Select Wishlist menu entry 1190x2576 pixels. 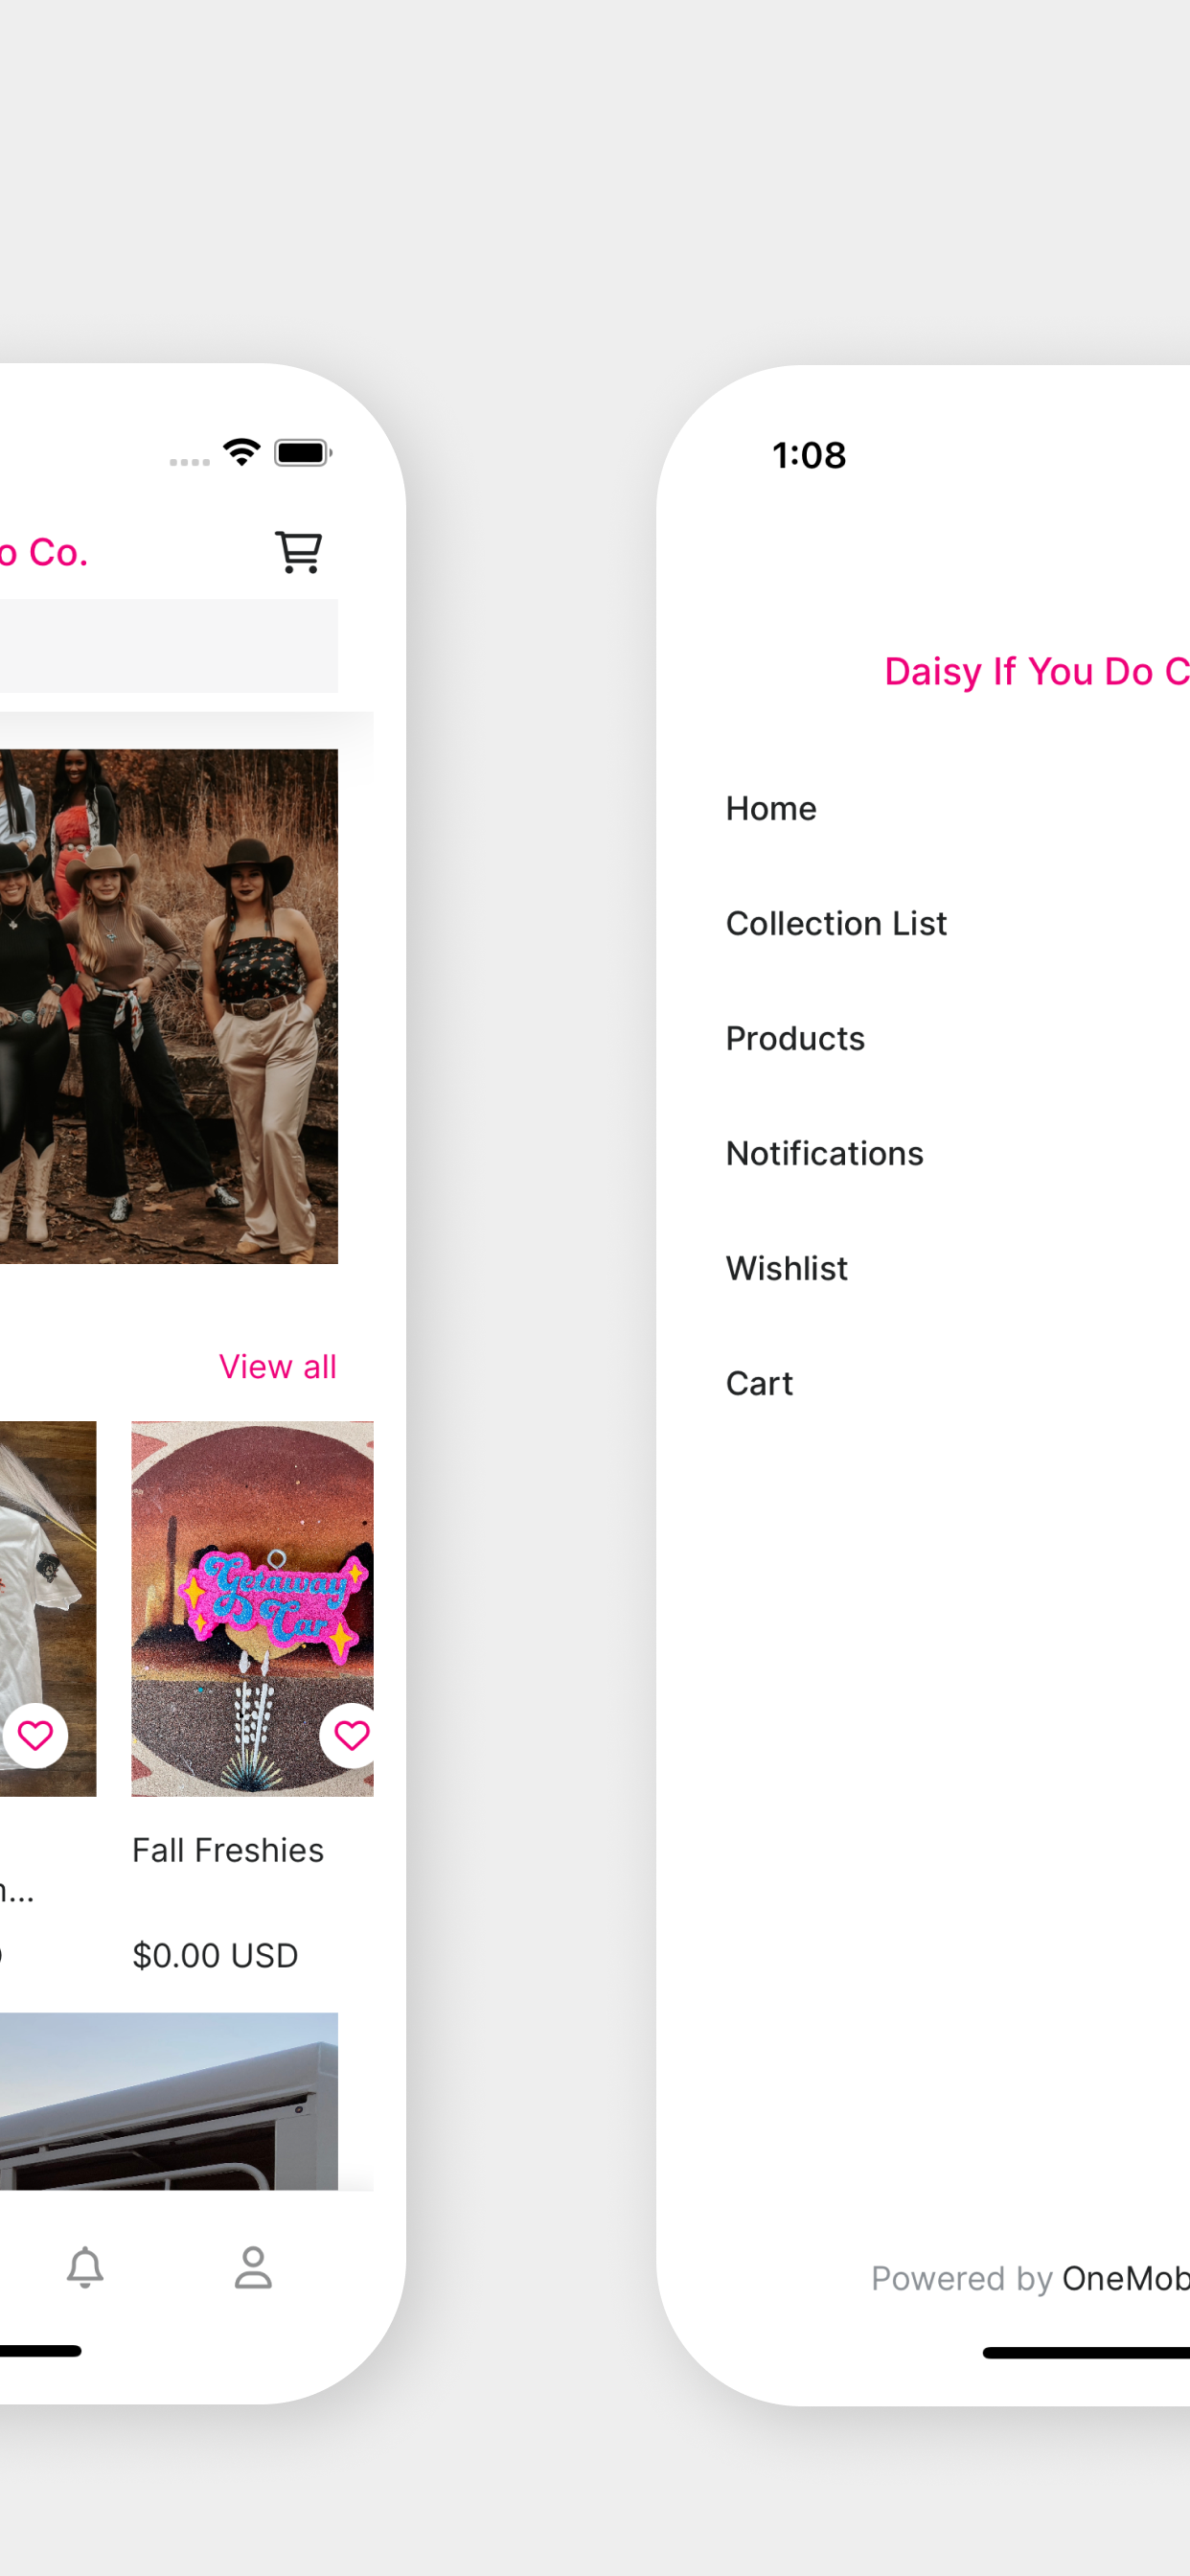786,1268
